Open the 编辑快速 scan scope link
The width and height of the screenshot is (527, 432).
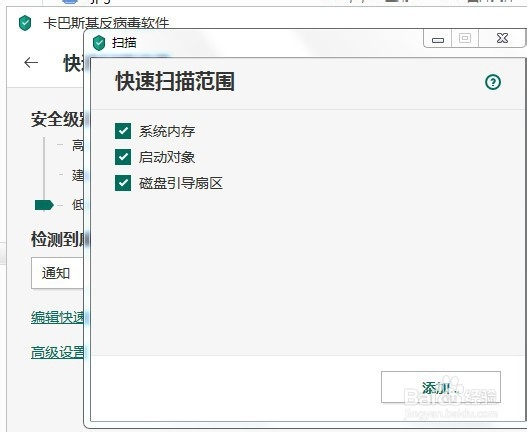point(57,317)
